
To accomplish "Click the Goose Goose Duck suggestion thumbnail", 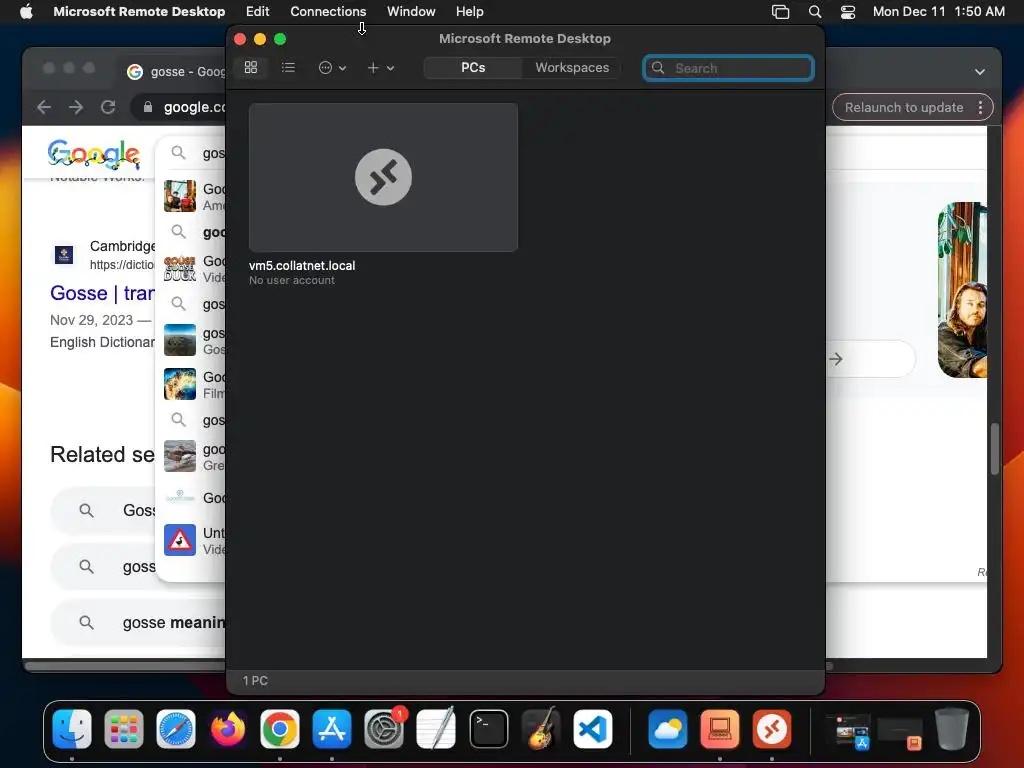I will click(180, 268).
